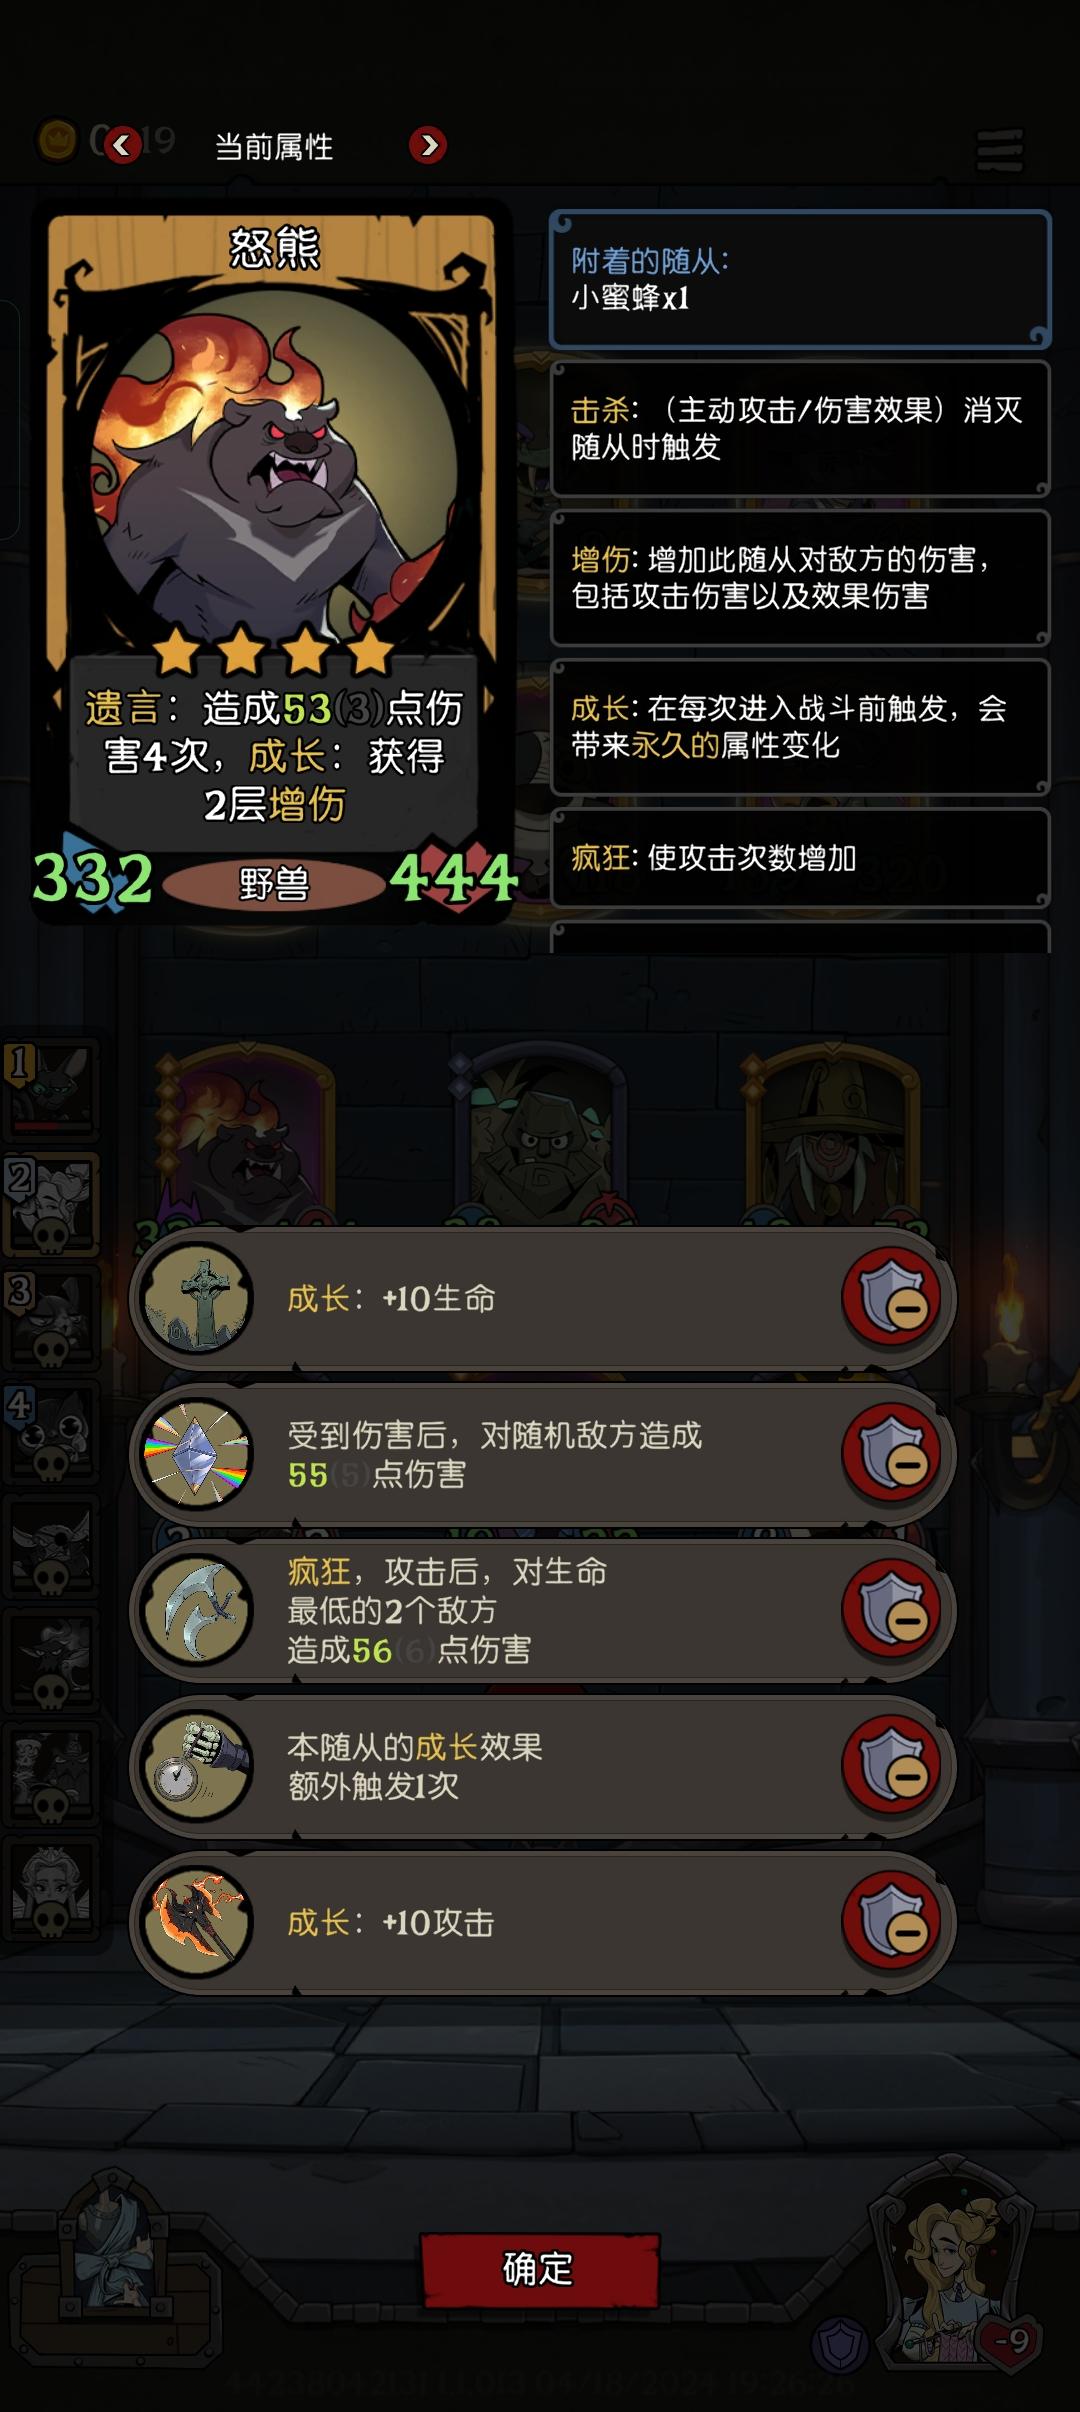Click the gold coin icon at top left

57,140
